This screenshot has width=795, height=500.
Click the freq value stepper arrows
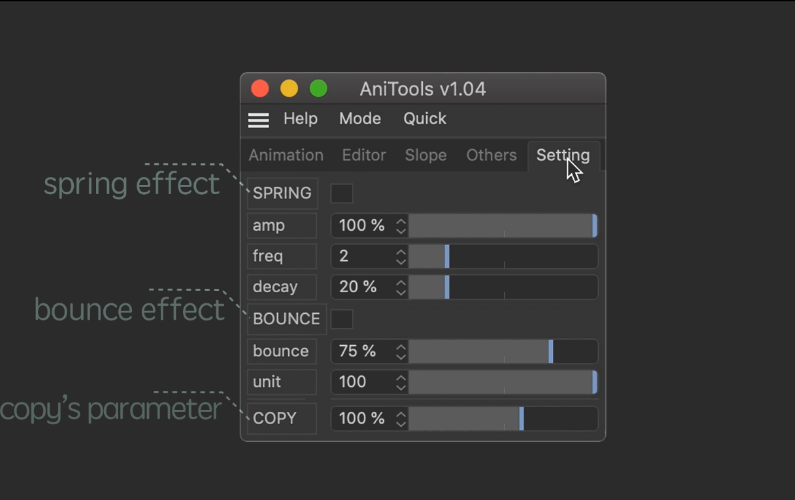[x=401, y=257]
